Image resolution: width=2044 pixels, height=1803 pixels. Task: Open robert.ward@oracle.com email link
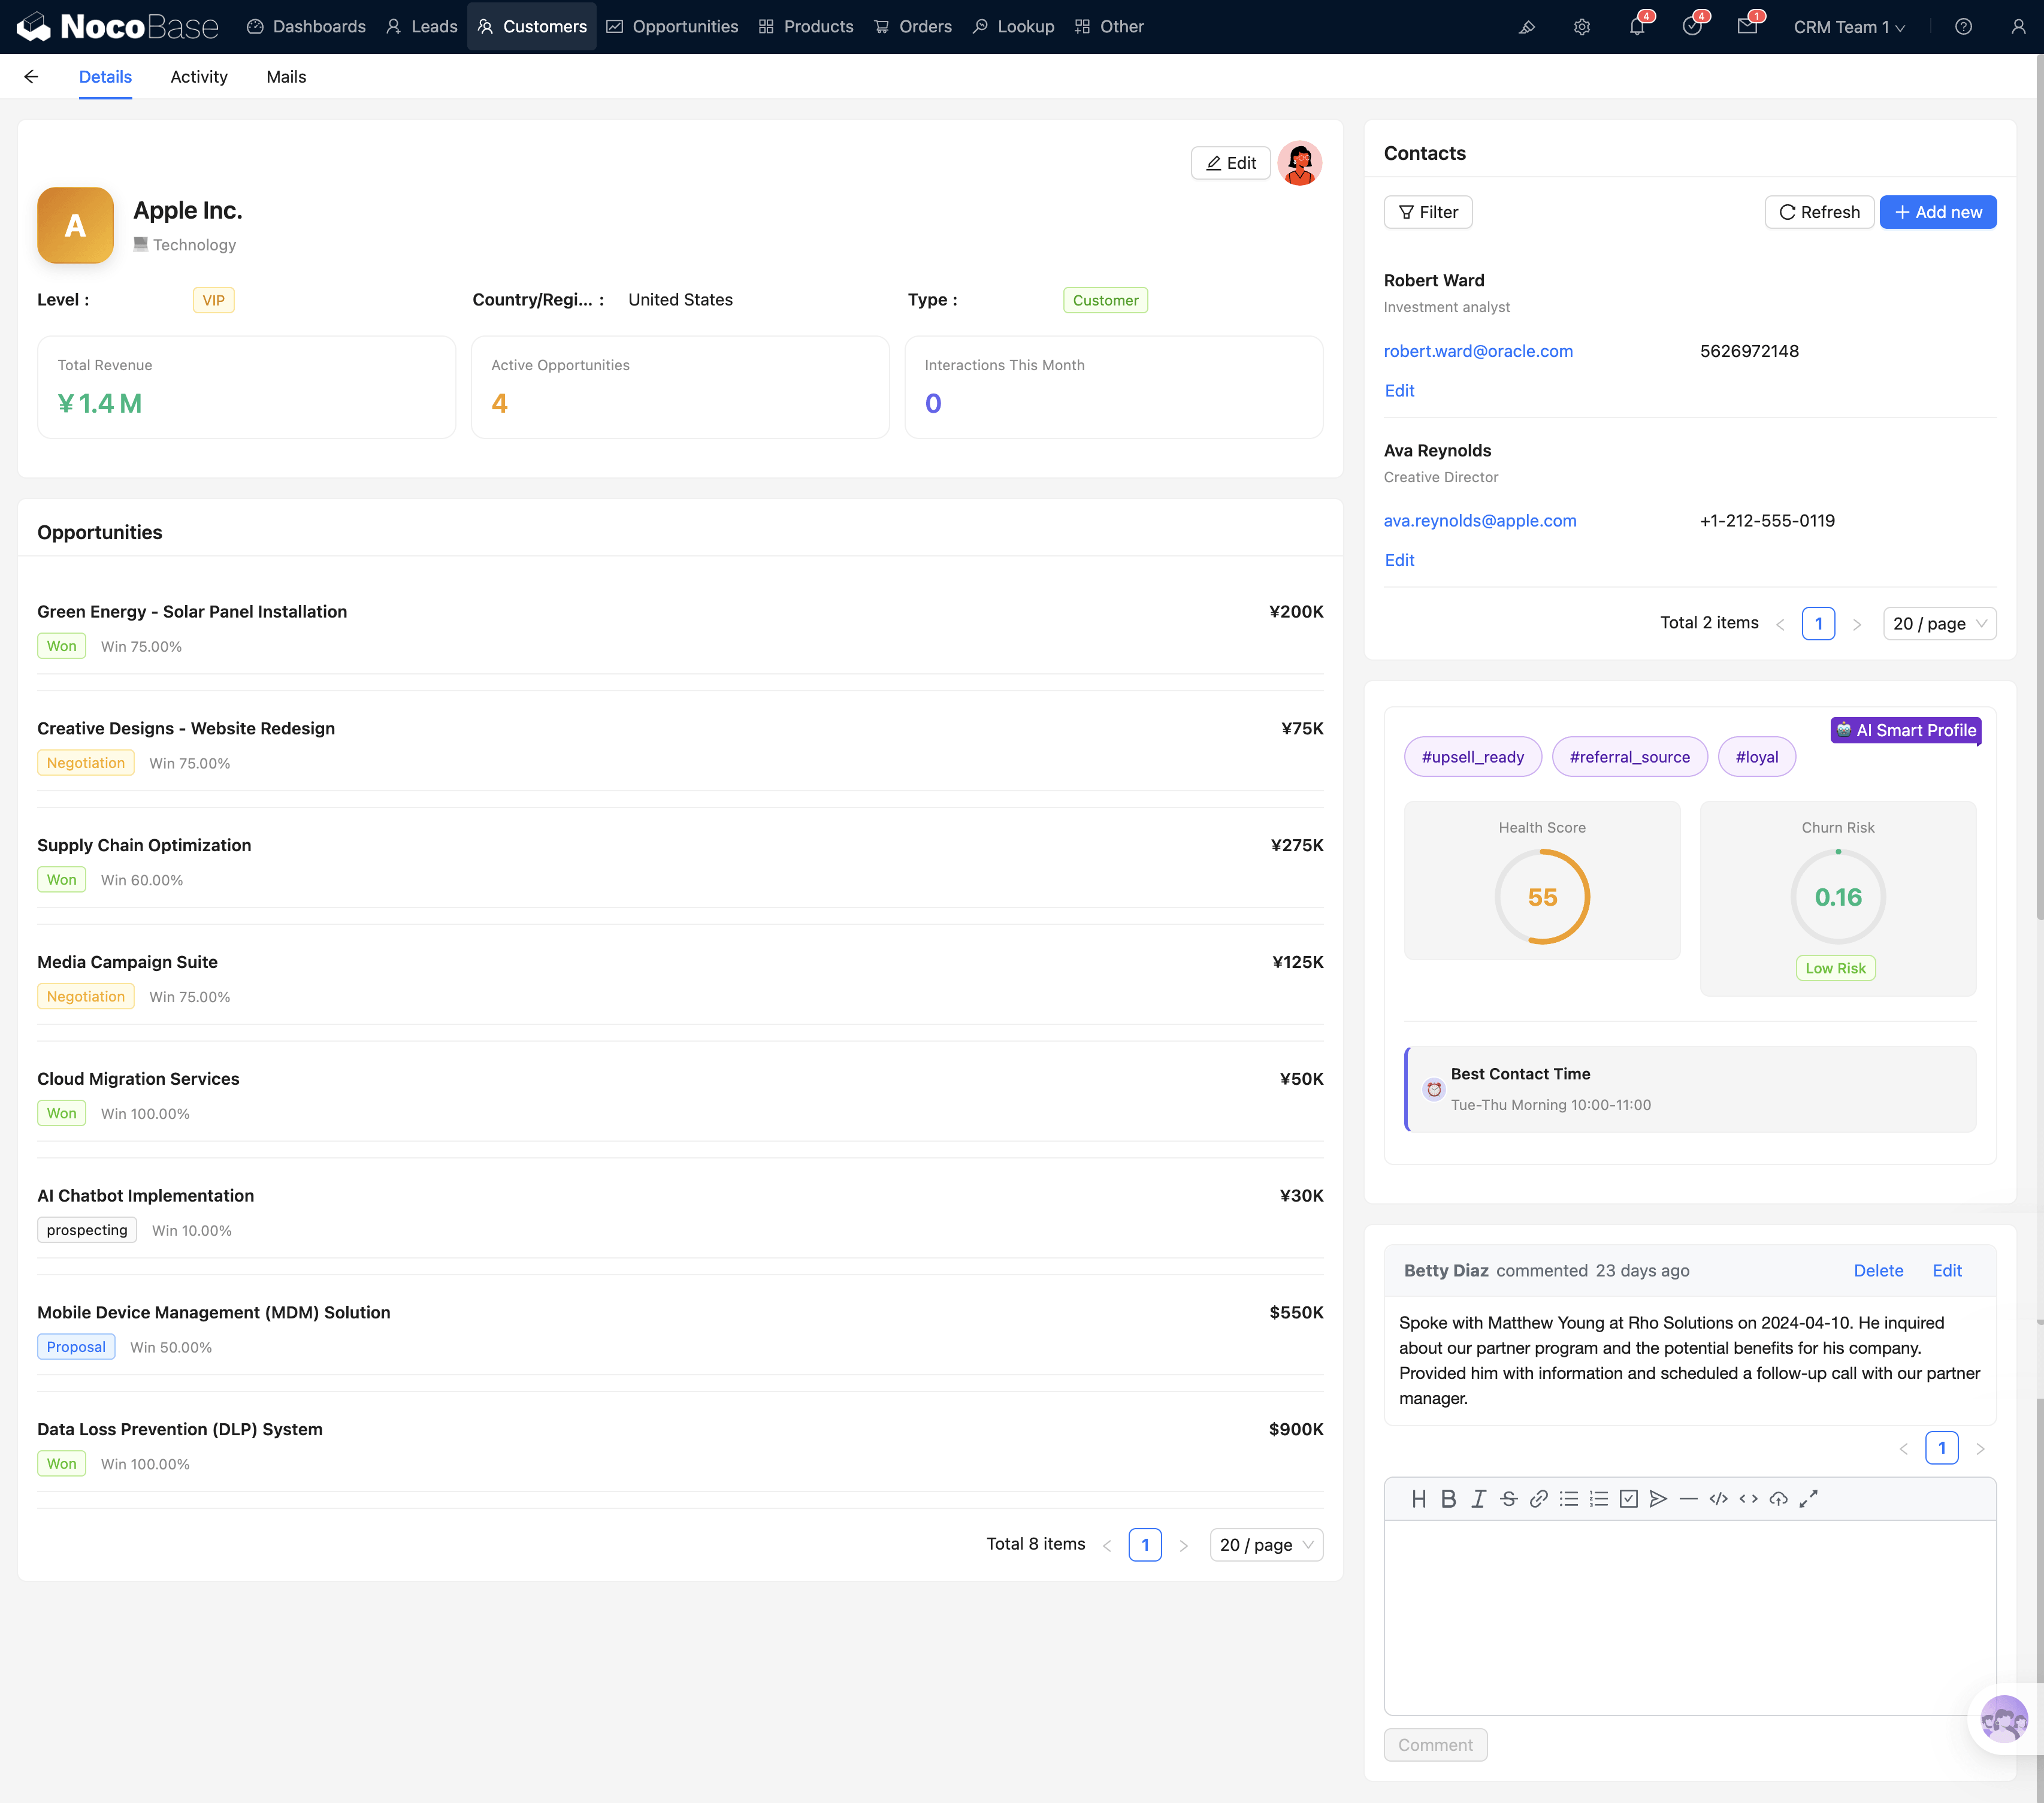click(x=1477, y=351)
